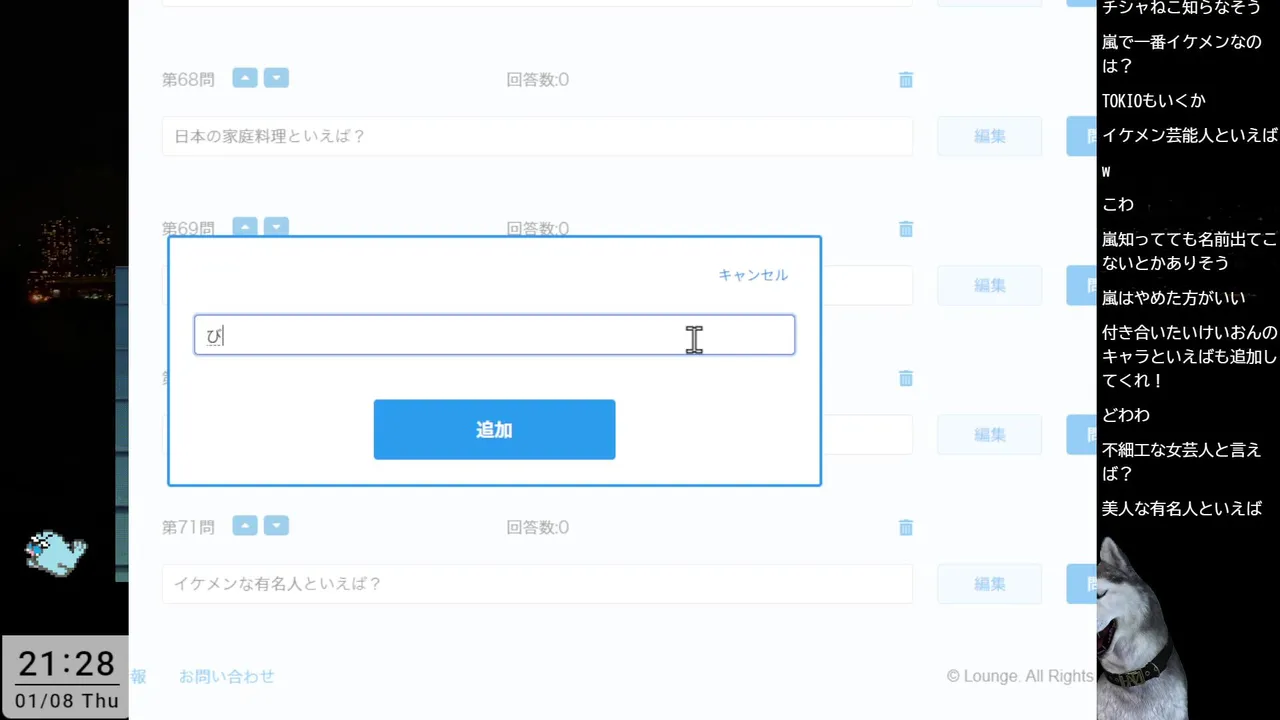Viewport: 1280px width, 720px height.
Task: Click 編集 for 日本の家庭料理といえば？
Action: tap(989, 136)
